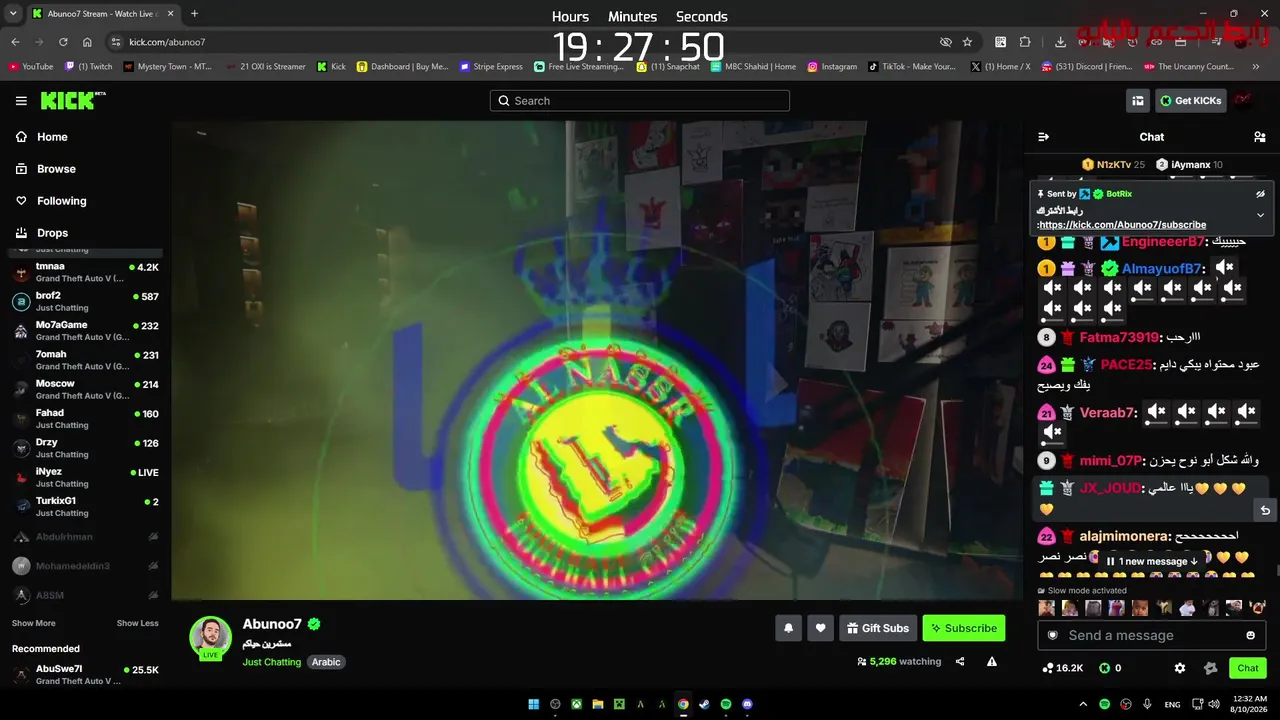
Task: Open tmnaa's stream in sidebar
Action: pos(86,272)
